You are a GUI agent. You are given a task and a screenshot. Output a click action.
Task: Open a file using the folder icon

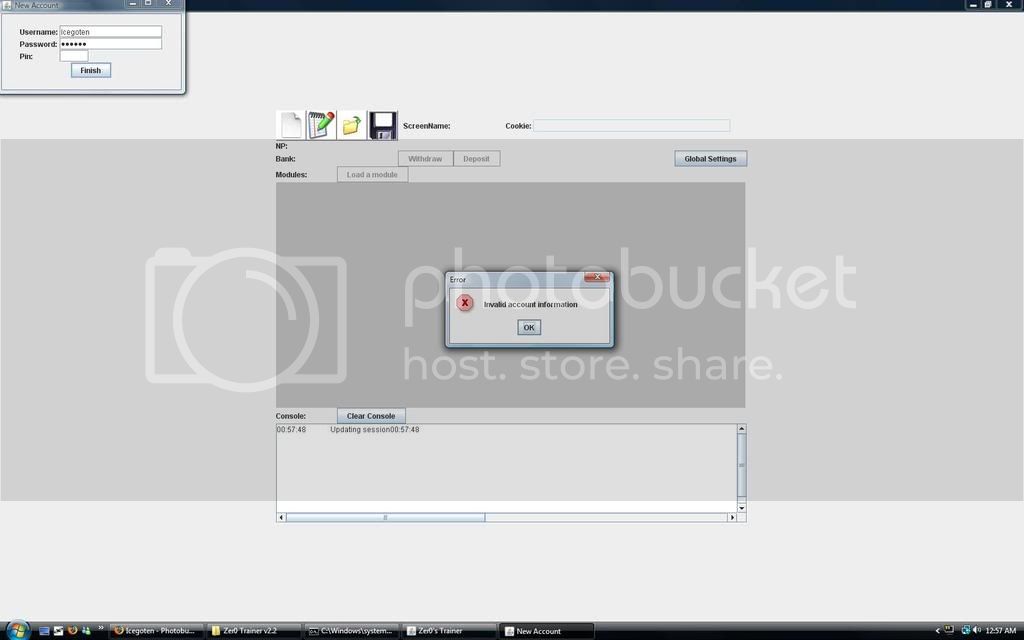pyautogui.click(x=352, y=125)
